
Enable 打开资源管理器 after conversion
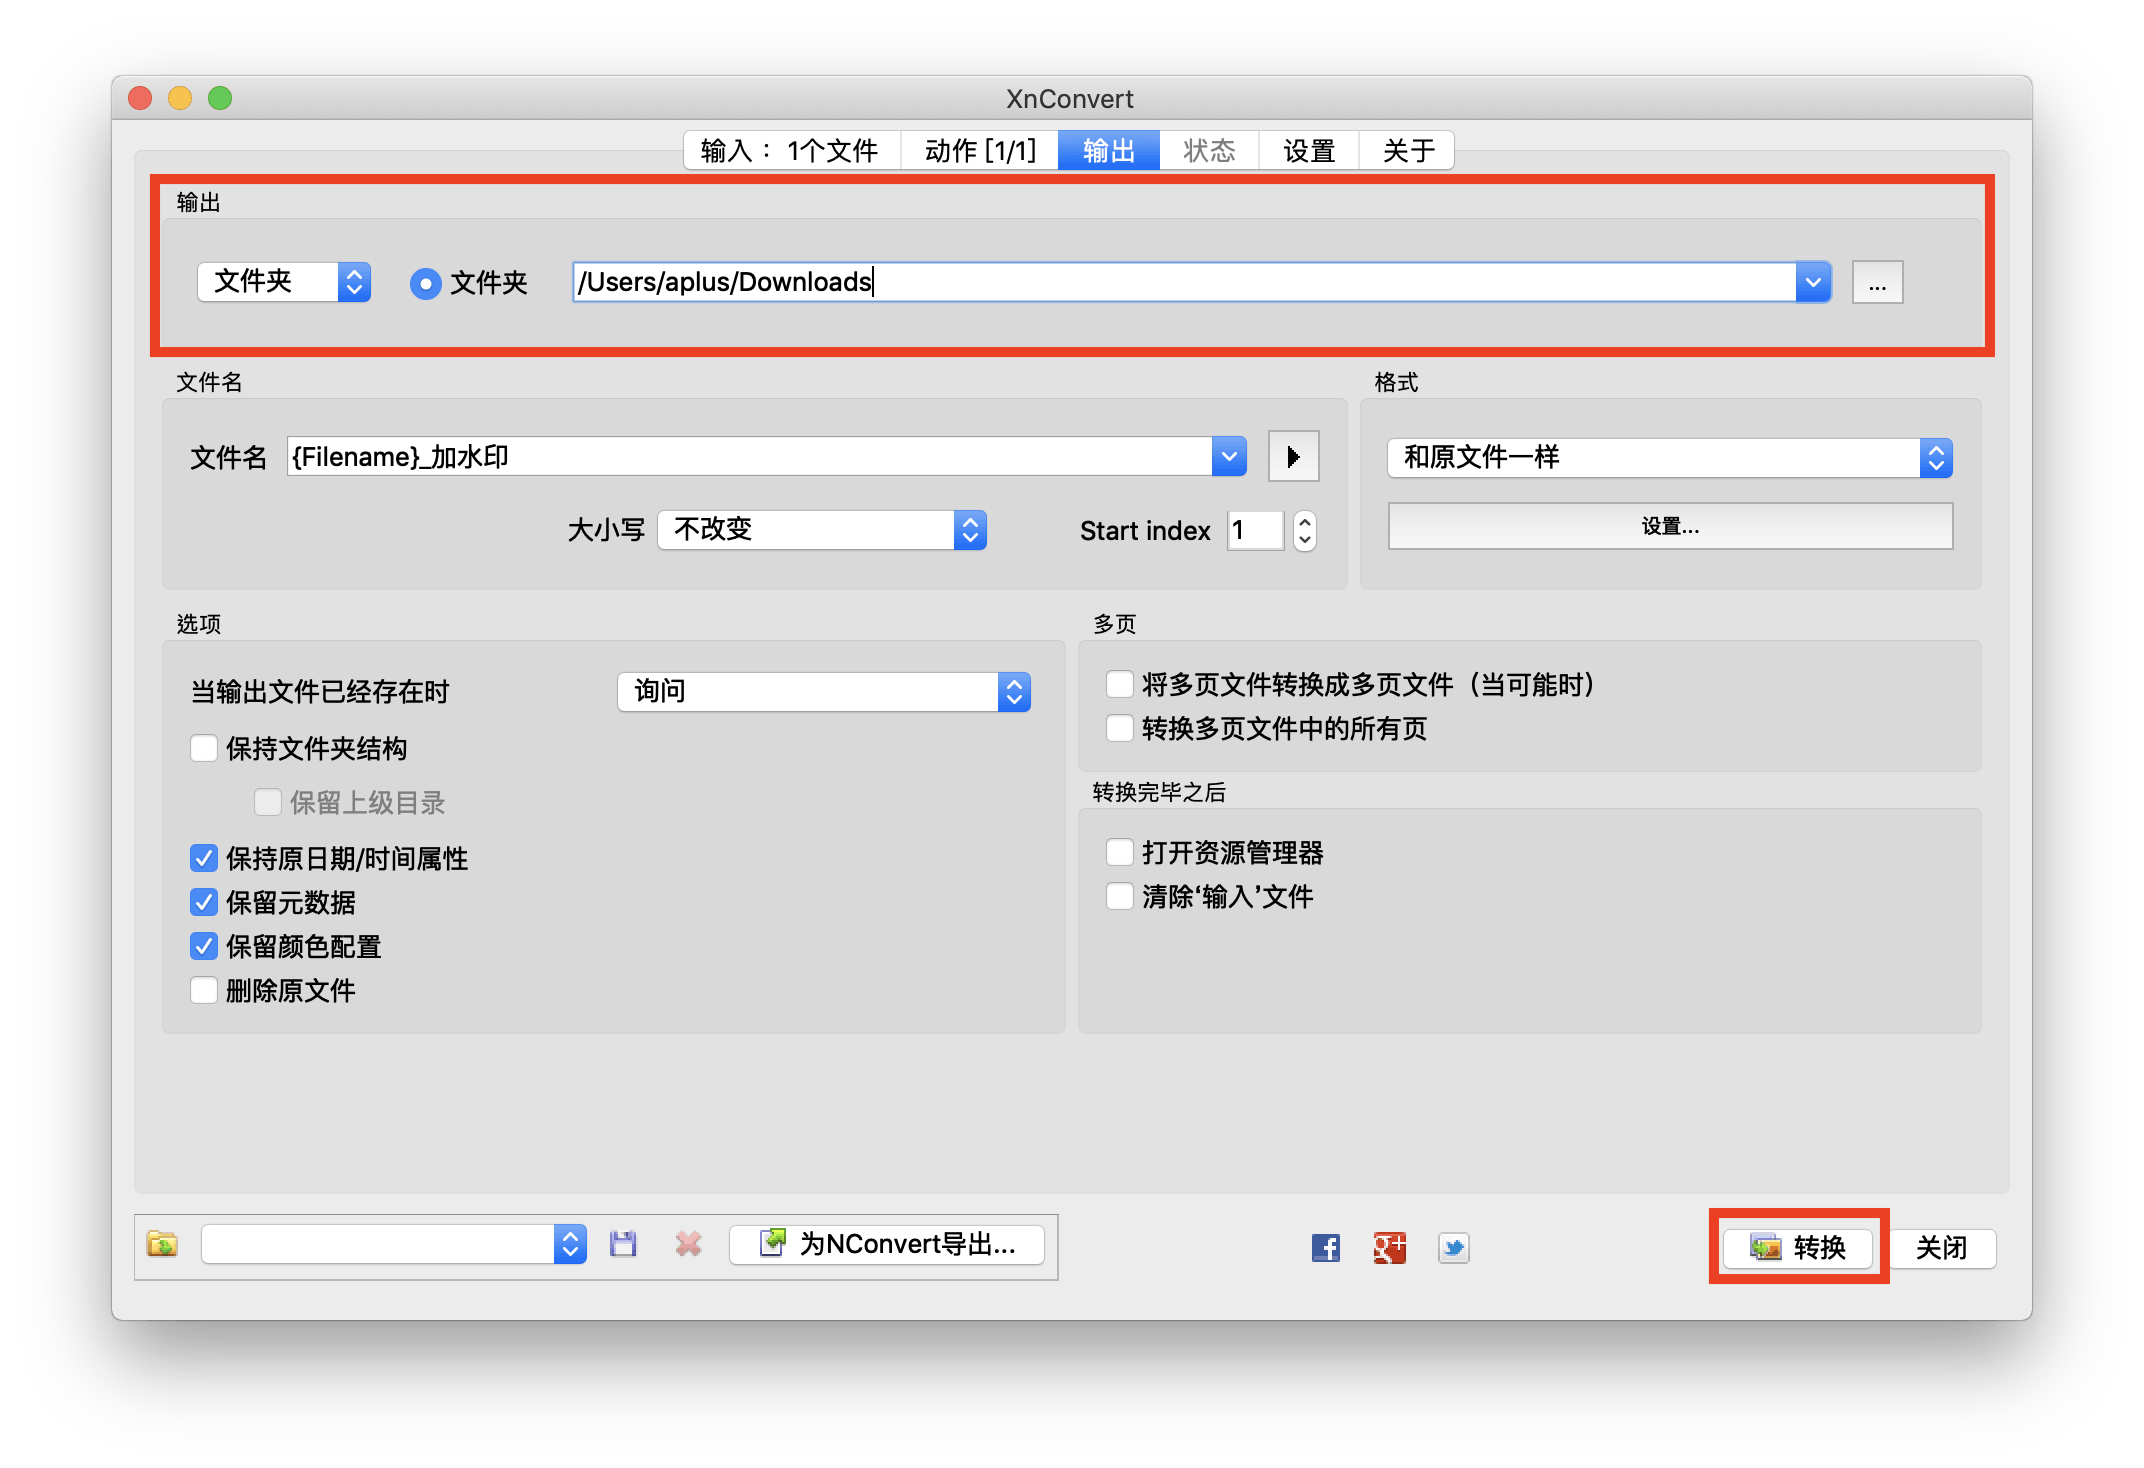point(1120,853)
